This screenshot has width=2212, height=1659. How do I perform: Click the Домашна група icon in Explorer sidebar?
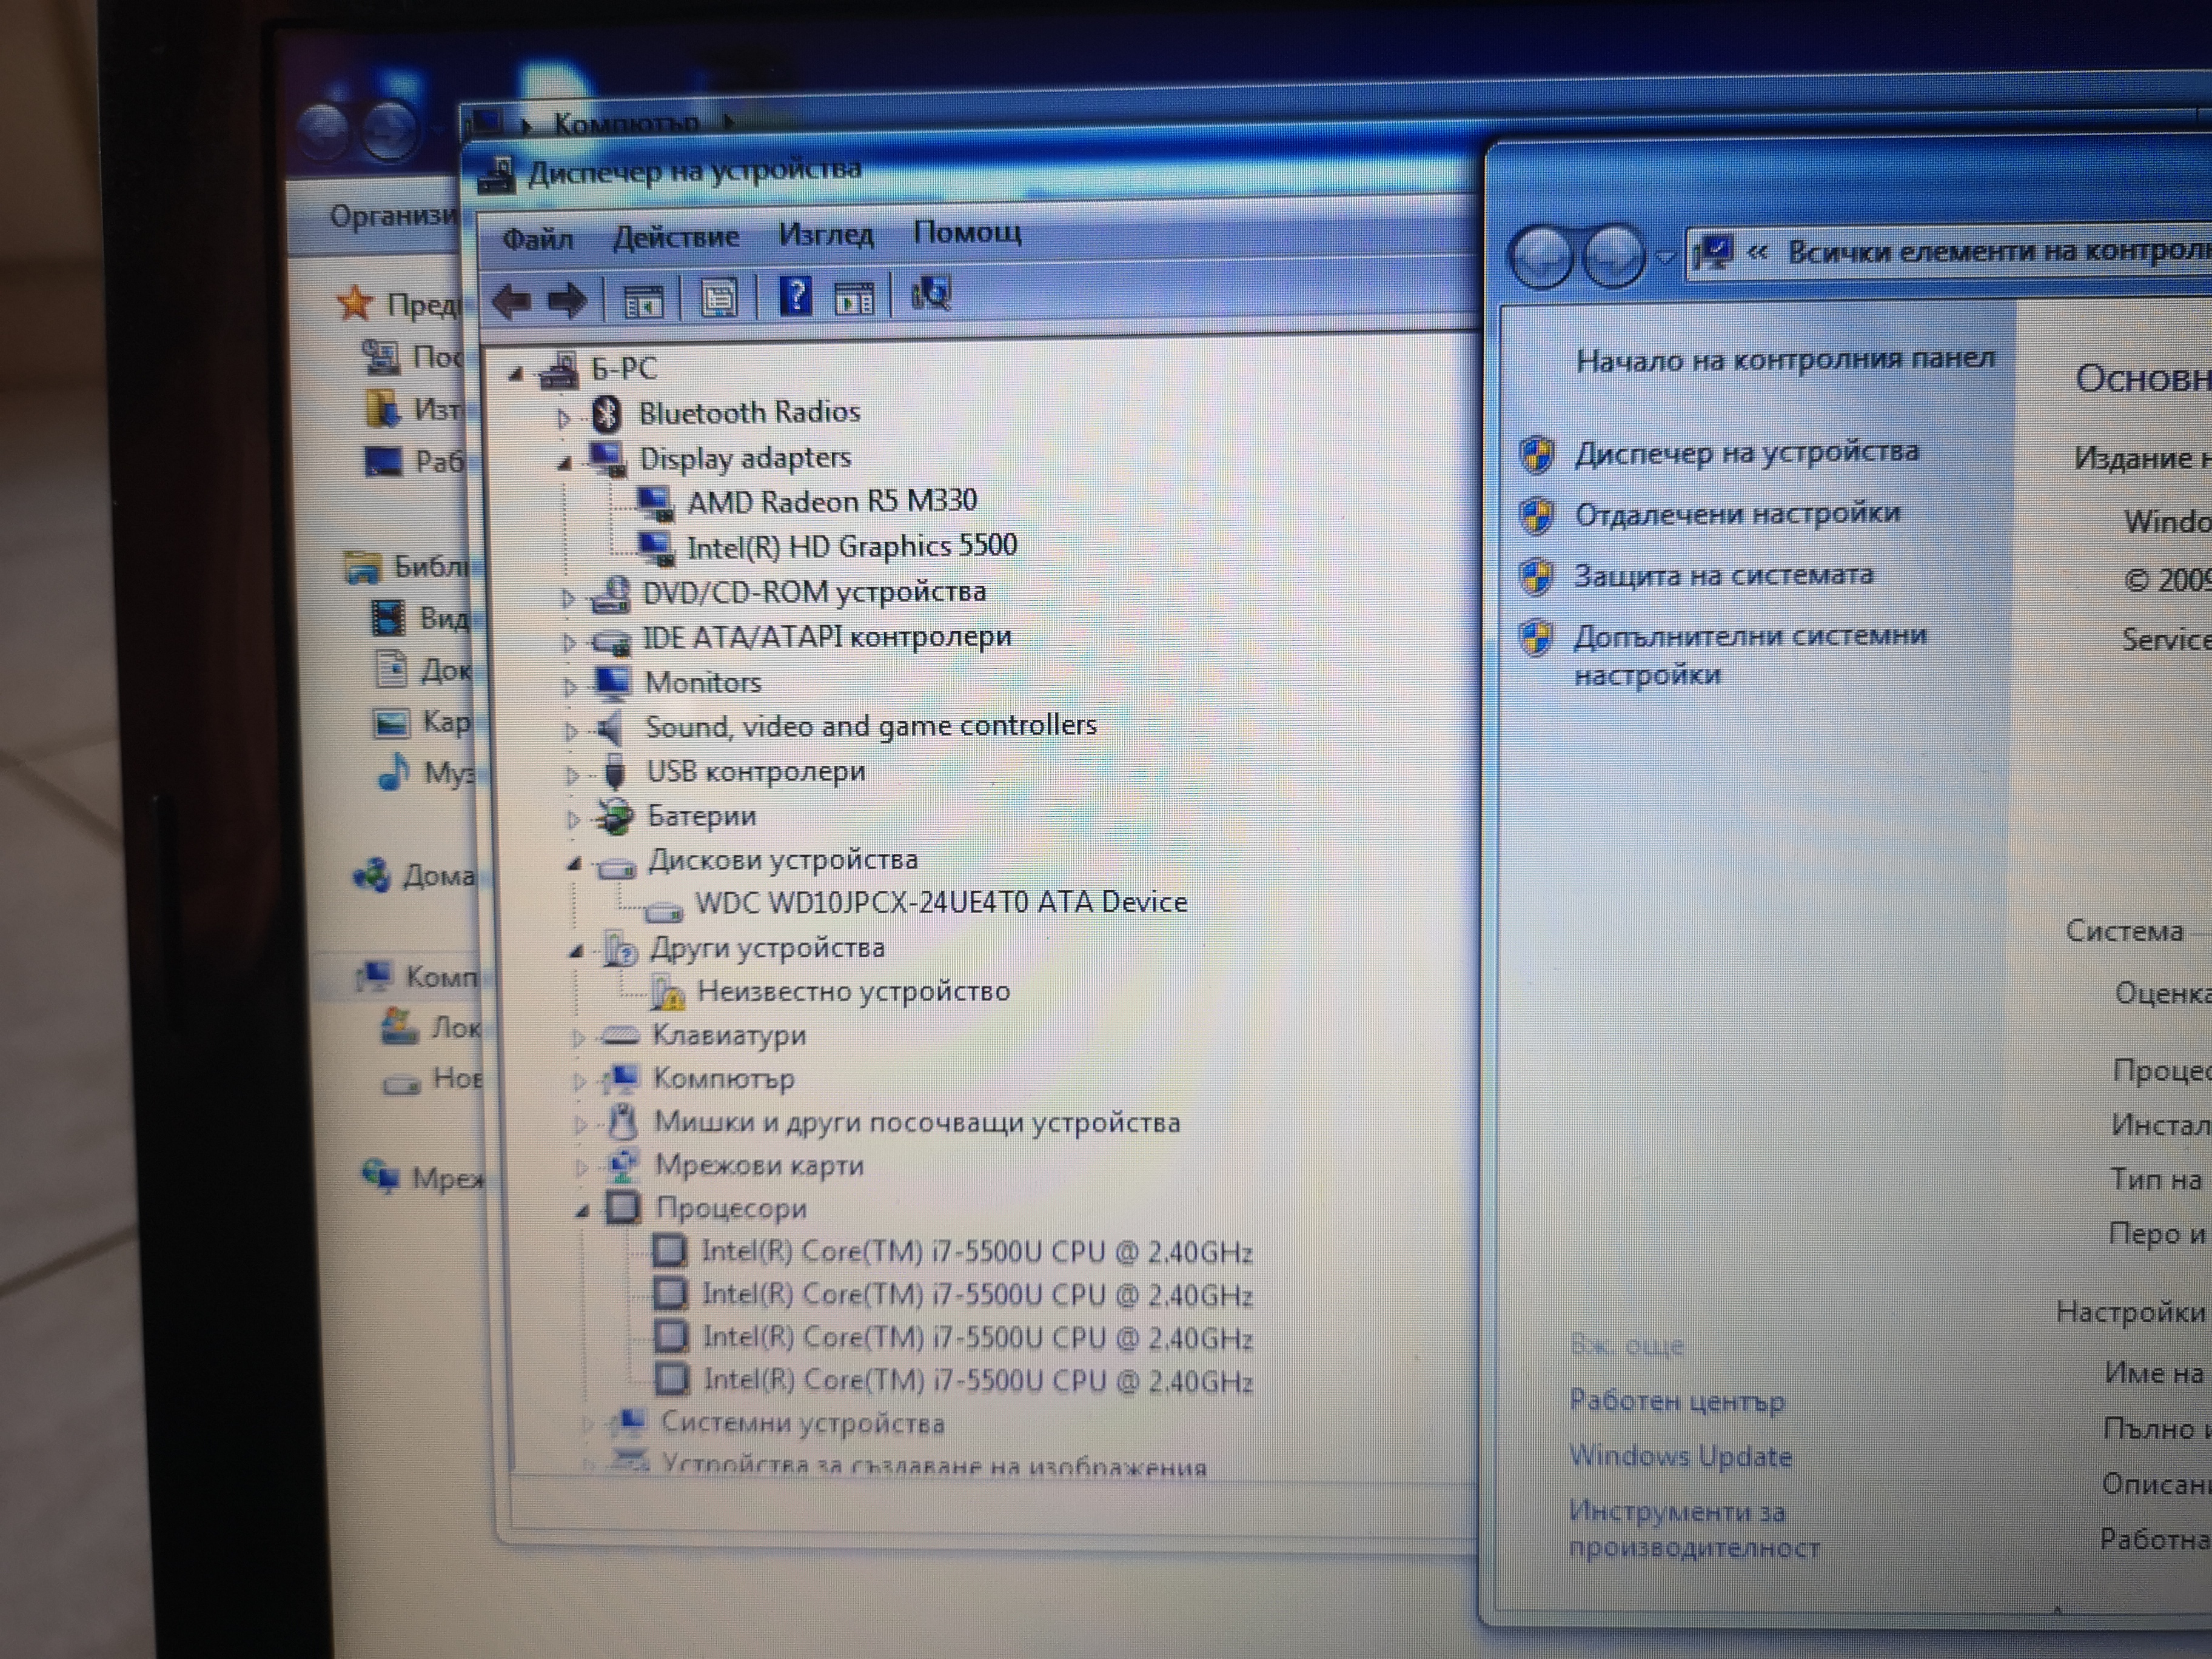[372, 875]
